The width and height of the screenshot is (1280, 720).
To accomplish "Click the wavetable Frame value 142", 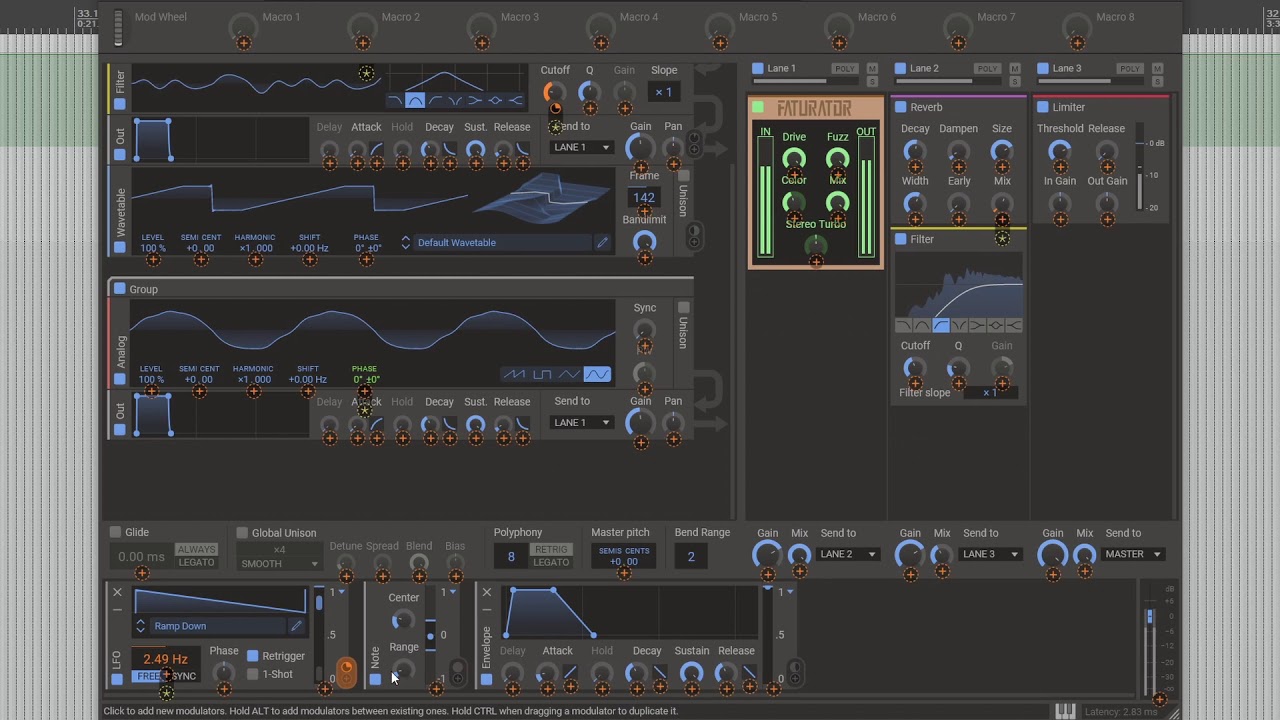I will (644, 198).
